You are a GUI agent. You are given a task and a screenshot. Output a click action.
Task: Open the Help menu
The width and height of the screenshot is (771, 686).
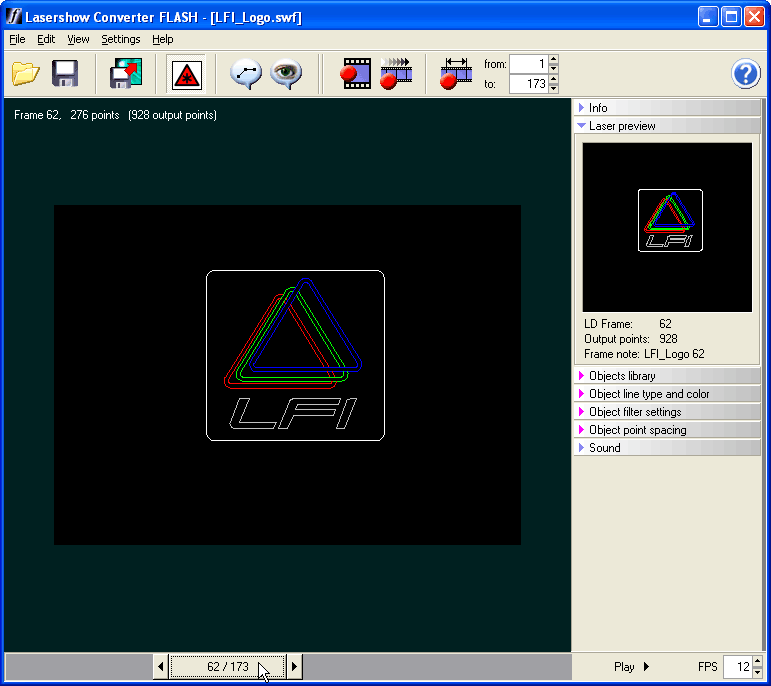163,39
